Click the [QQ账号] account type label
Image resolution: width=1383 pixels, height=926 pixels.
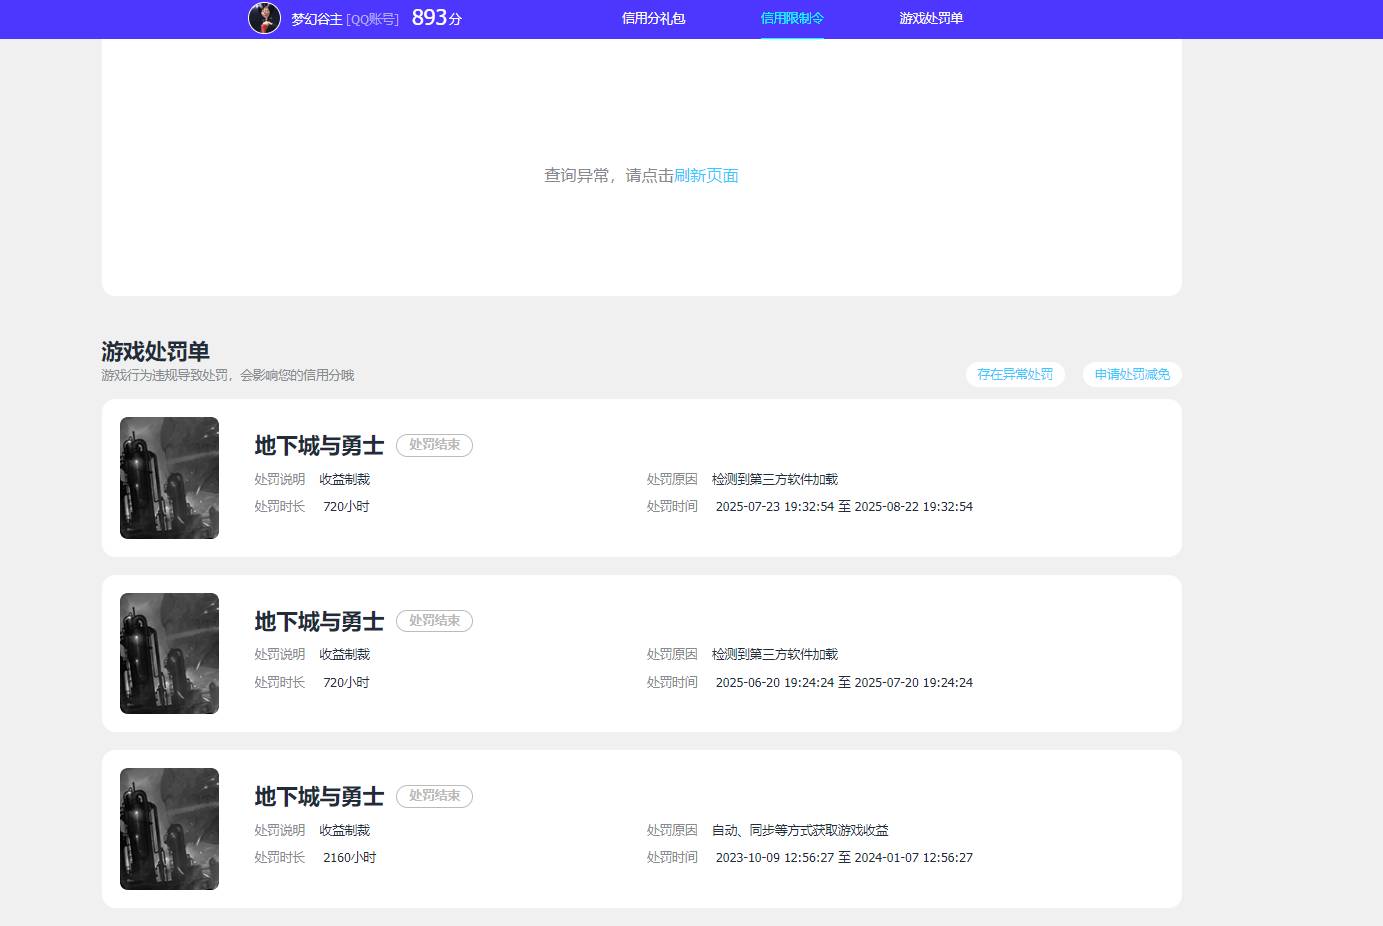click(372, 18)
